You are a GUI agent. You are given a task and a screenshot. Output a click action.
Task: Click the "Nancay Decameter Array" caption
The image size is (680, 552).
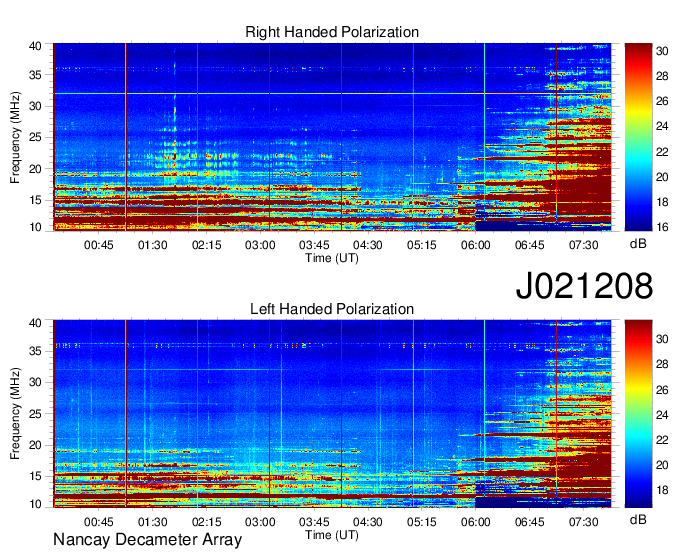pos(147,540)
